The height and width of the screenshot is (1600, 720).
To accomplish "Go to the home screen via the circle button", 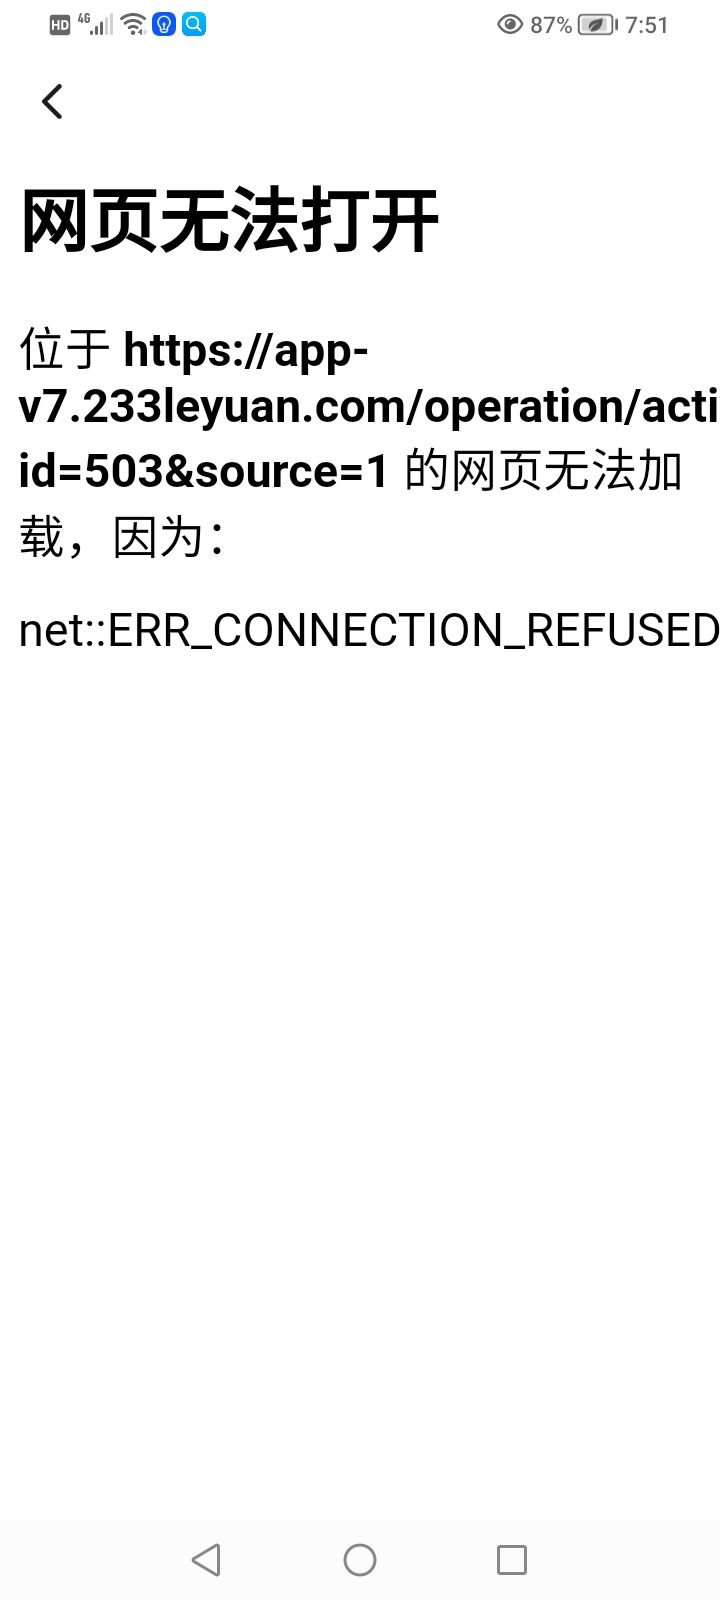I will click(360, 1559).
